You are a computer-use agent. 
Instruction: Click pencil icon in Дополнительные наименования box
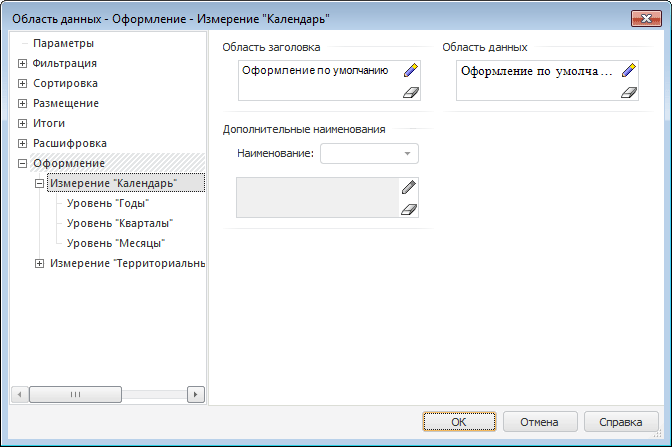[x=408, y=187]
